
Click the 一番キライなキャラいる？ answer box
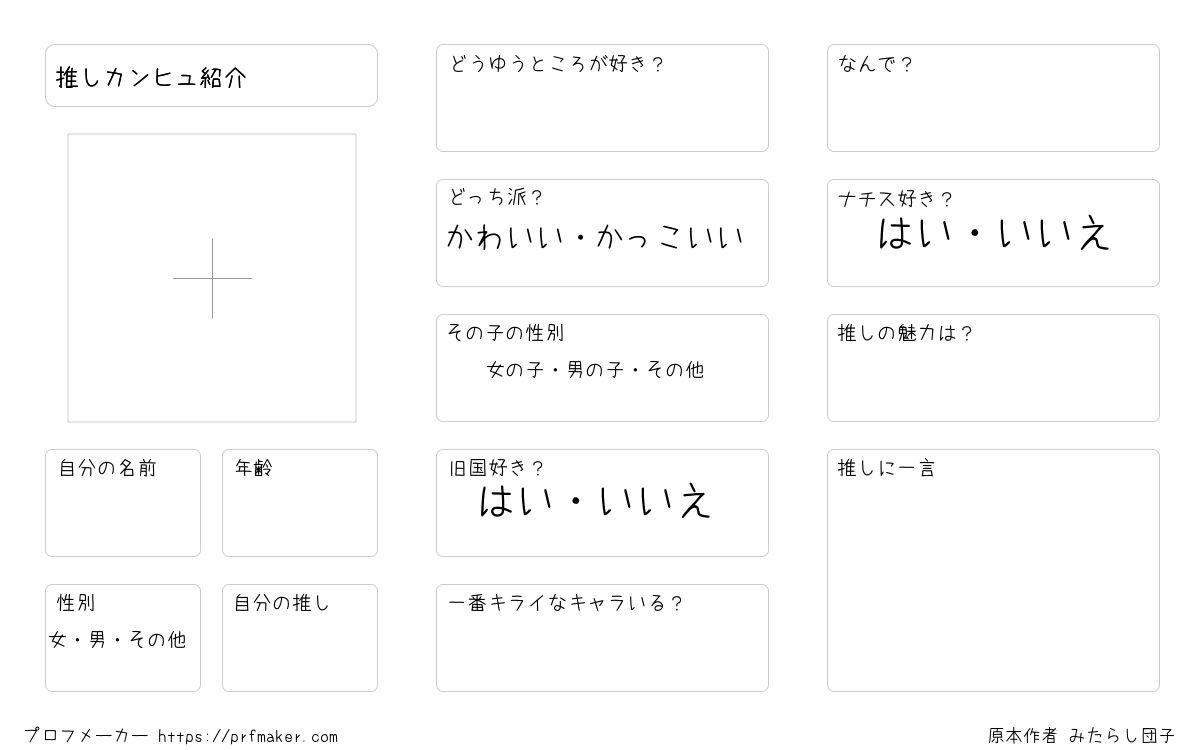point(602,650)
